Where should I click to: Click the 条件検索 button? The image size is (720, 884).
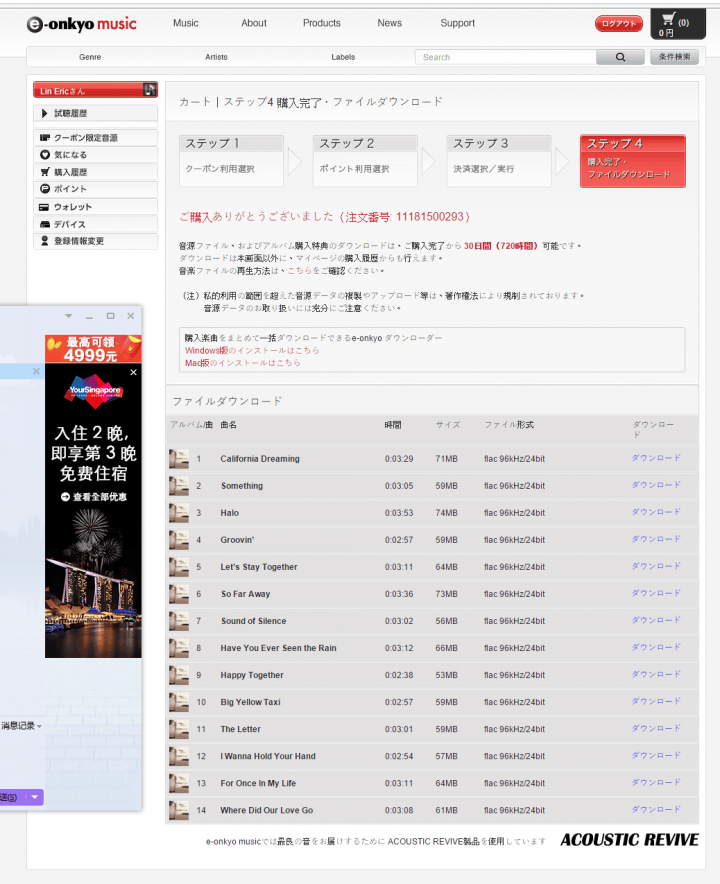point(674,57)
